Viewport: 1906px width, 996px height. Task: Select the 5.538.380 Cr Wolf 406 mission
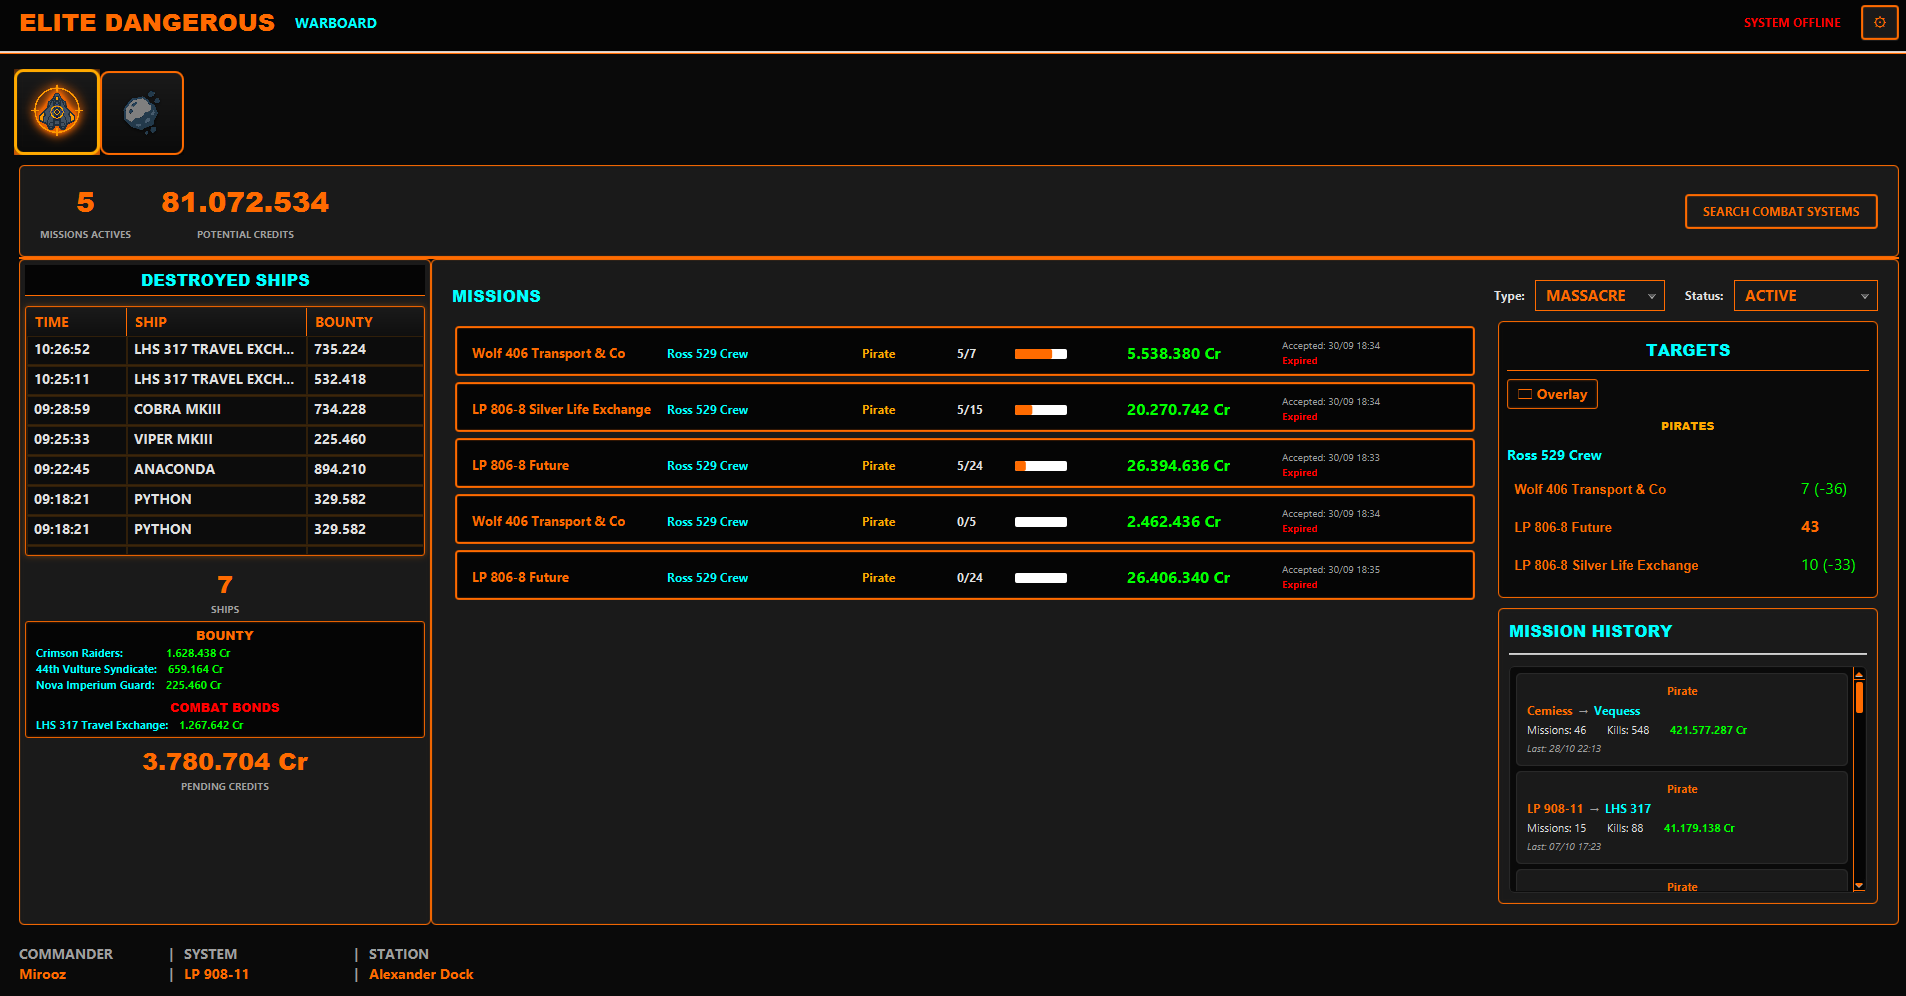click(964, 351)
